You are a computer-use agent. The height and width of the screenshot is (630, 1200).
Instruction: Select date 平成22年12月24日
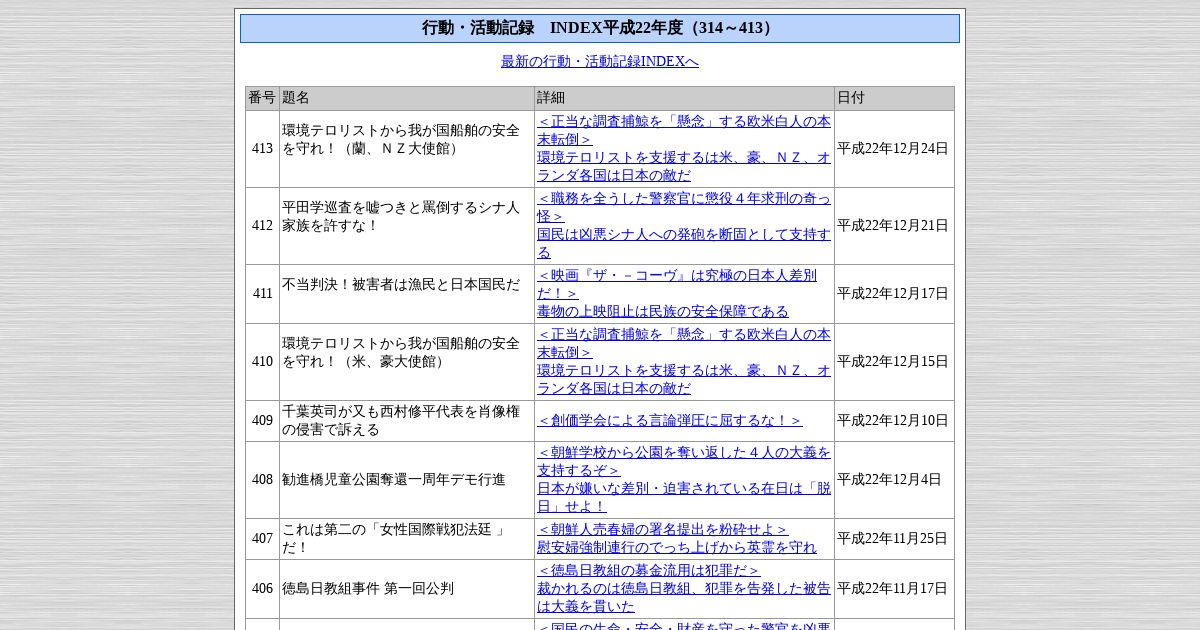click(x=893, y=149)
